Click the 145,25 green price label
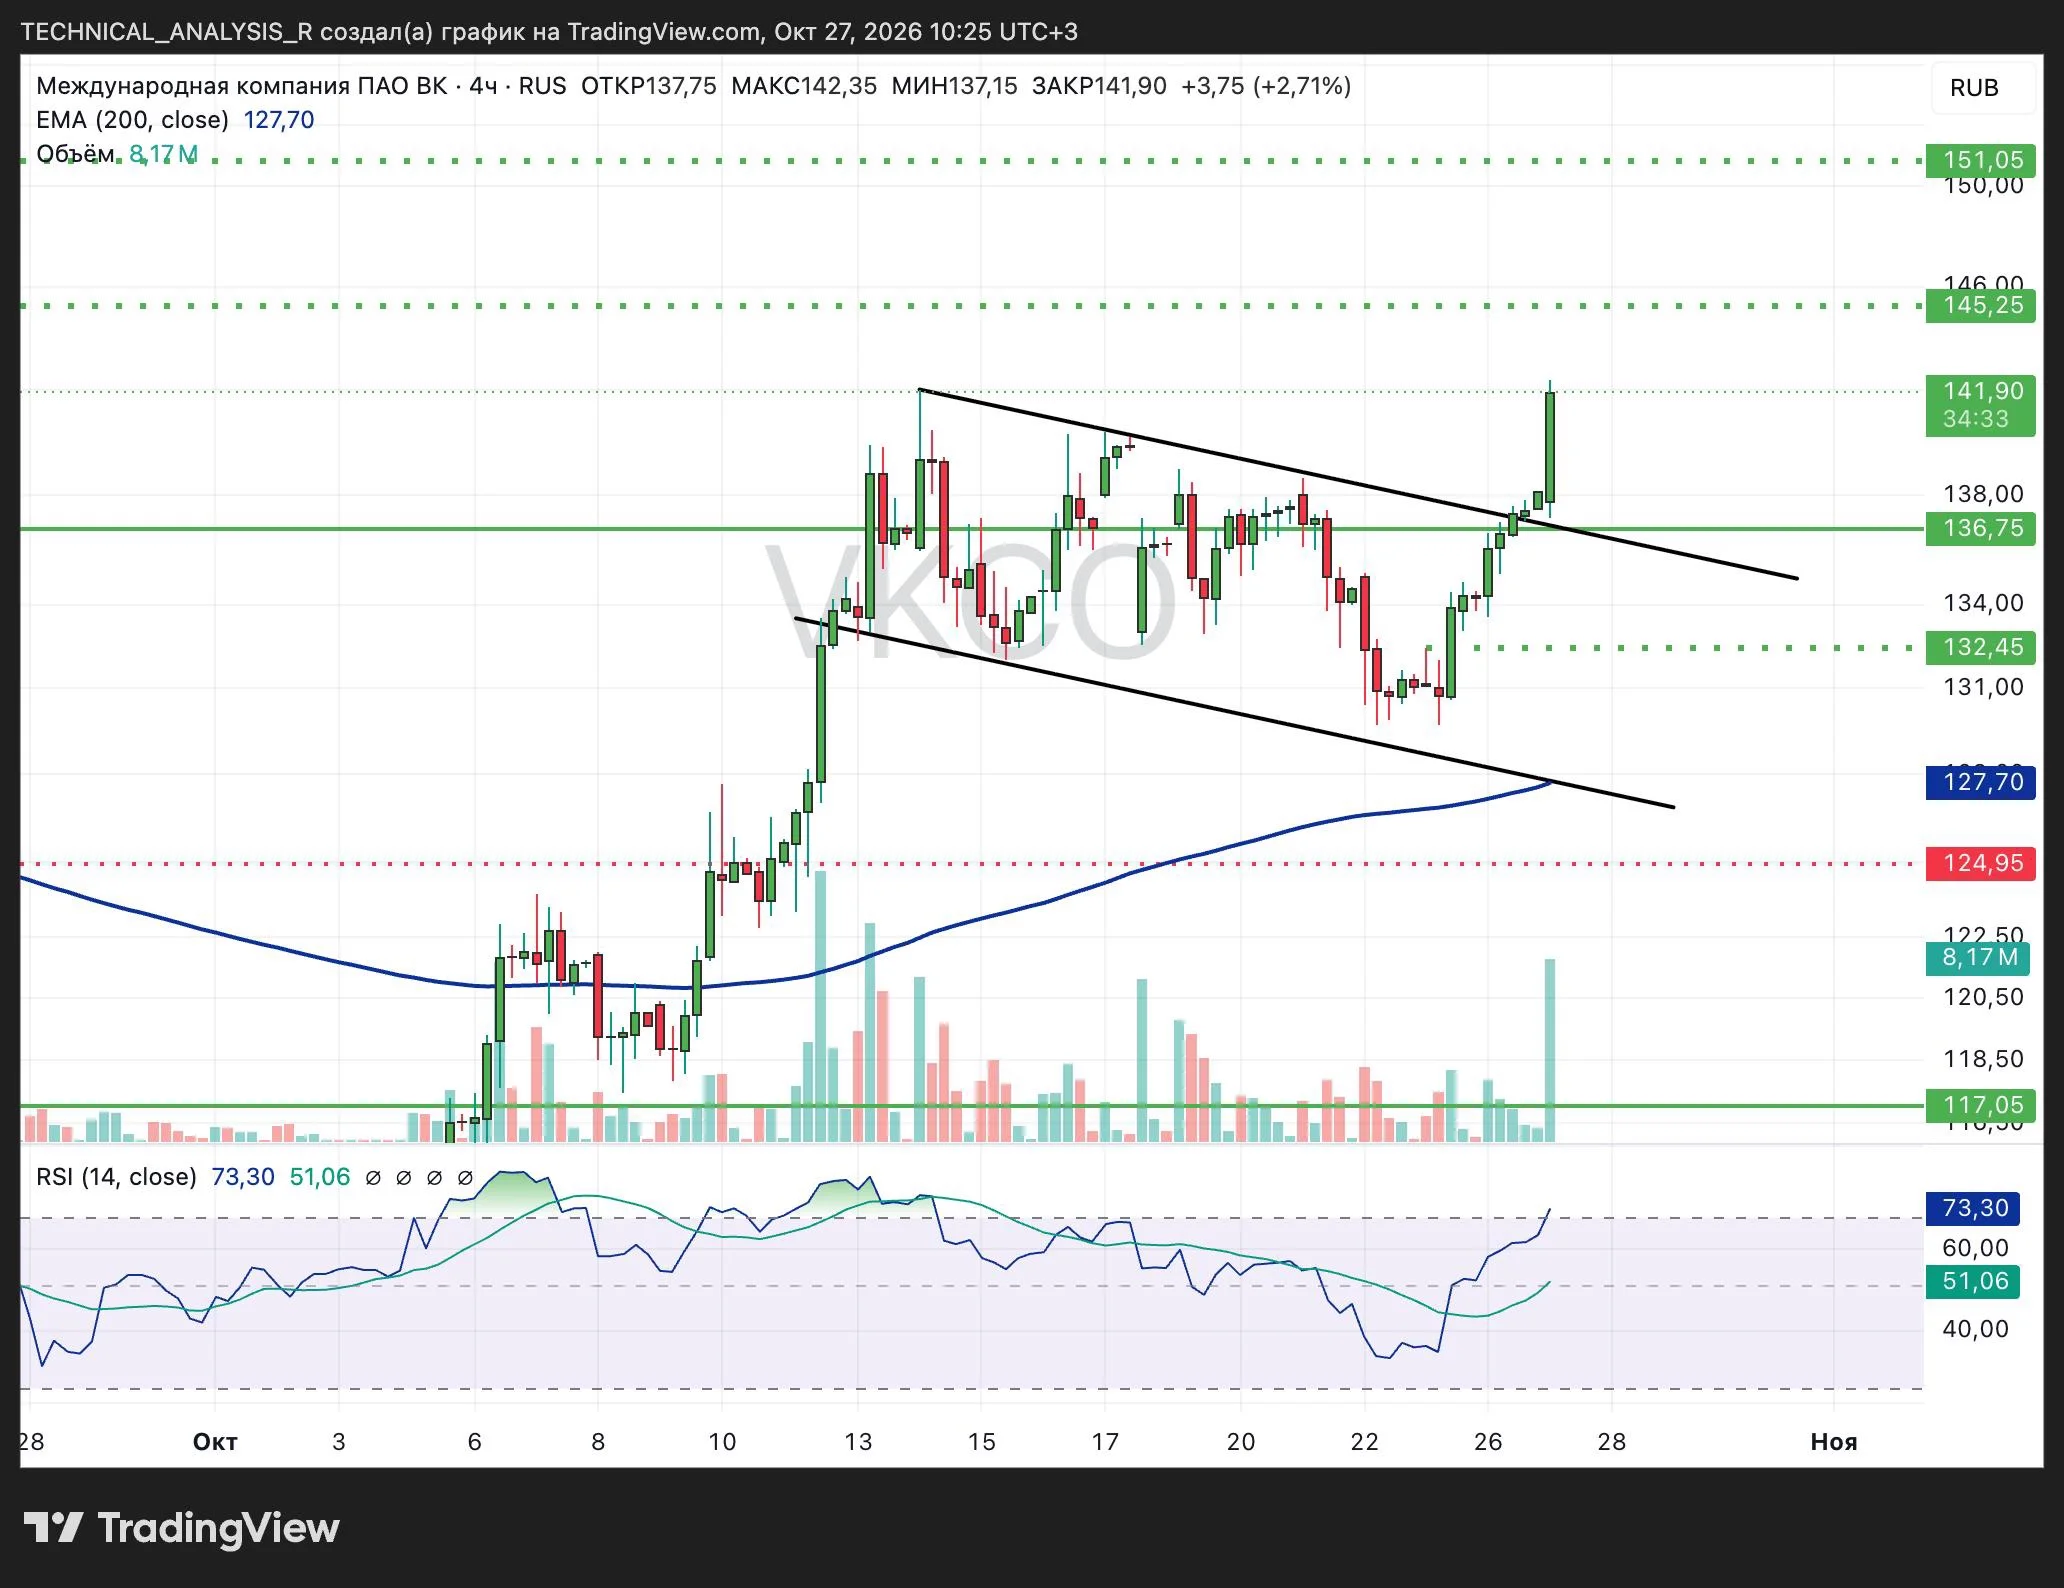 pyautogui.click(x=1981, y=305)
